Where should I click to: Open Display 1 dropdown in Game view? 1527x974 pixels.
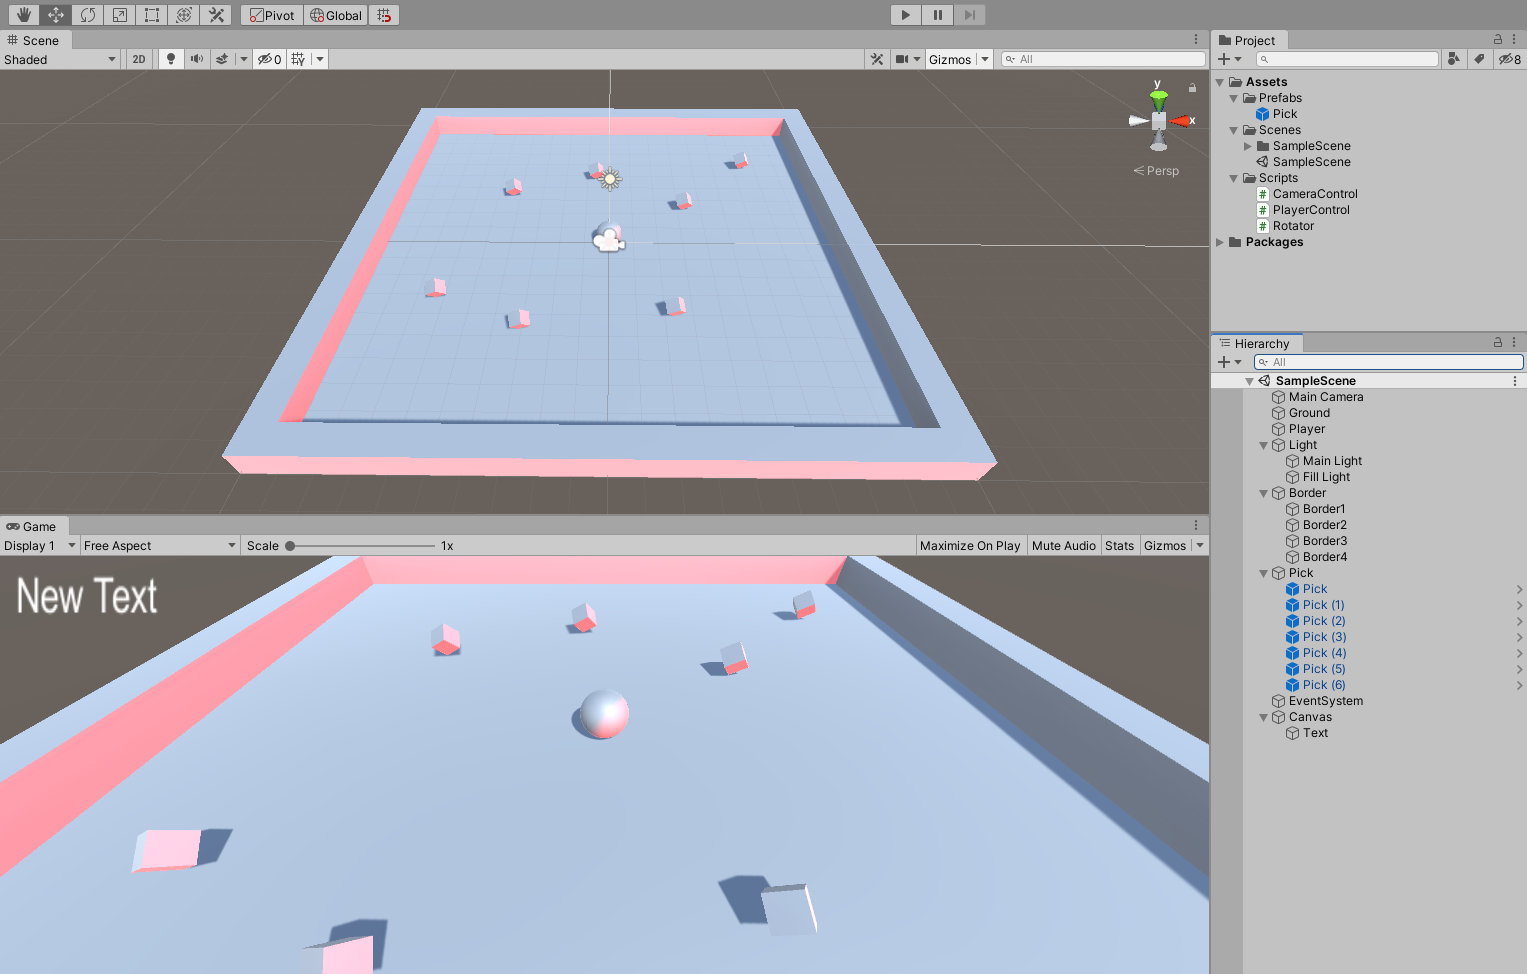click(x=40, y=545)
